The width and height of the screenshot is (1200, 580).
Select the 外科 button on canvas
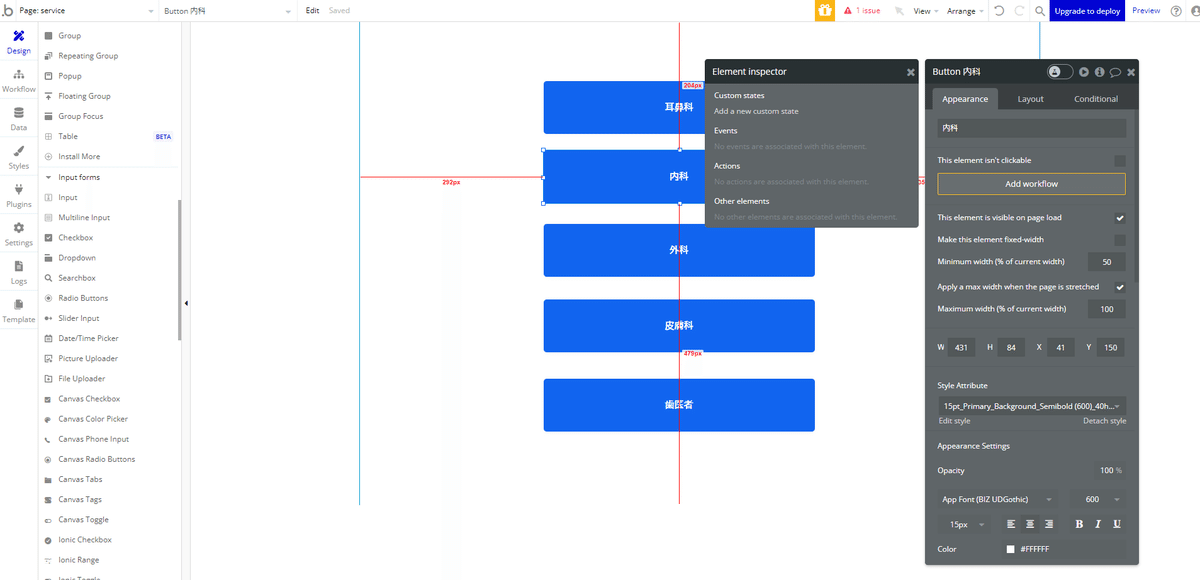tap(679, 250)
